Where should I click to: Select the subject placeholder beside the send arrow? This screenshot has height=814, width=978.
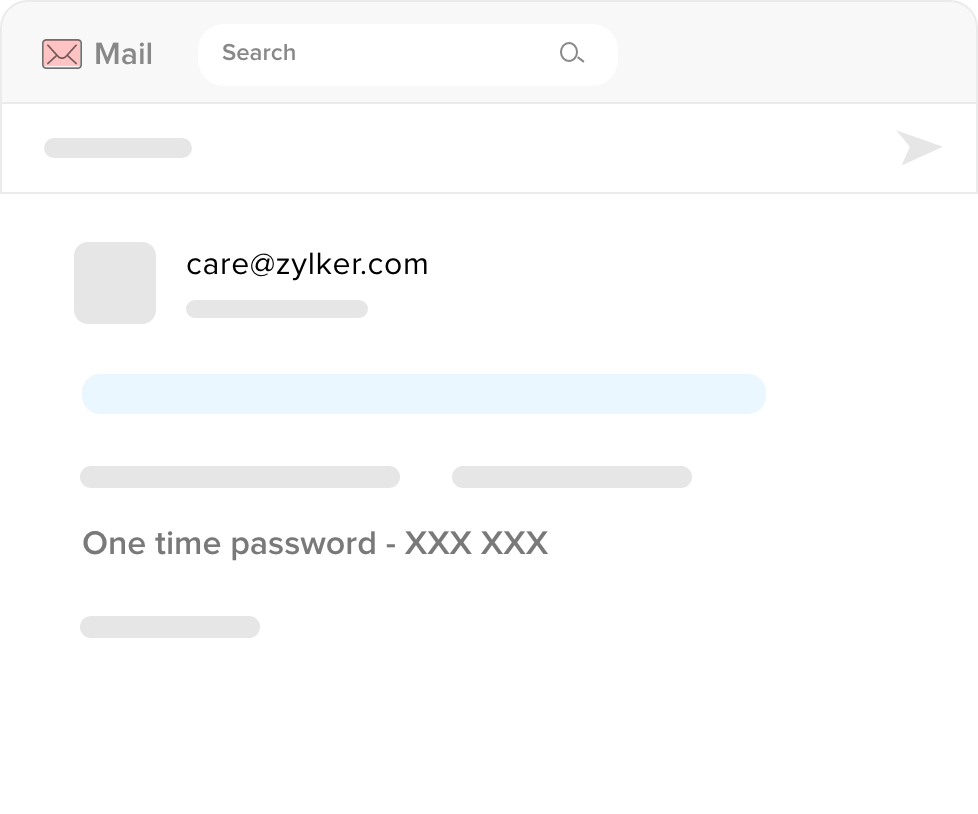[118, 148]
